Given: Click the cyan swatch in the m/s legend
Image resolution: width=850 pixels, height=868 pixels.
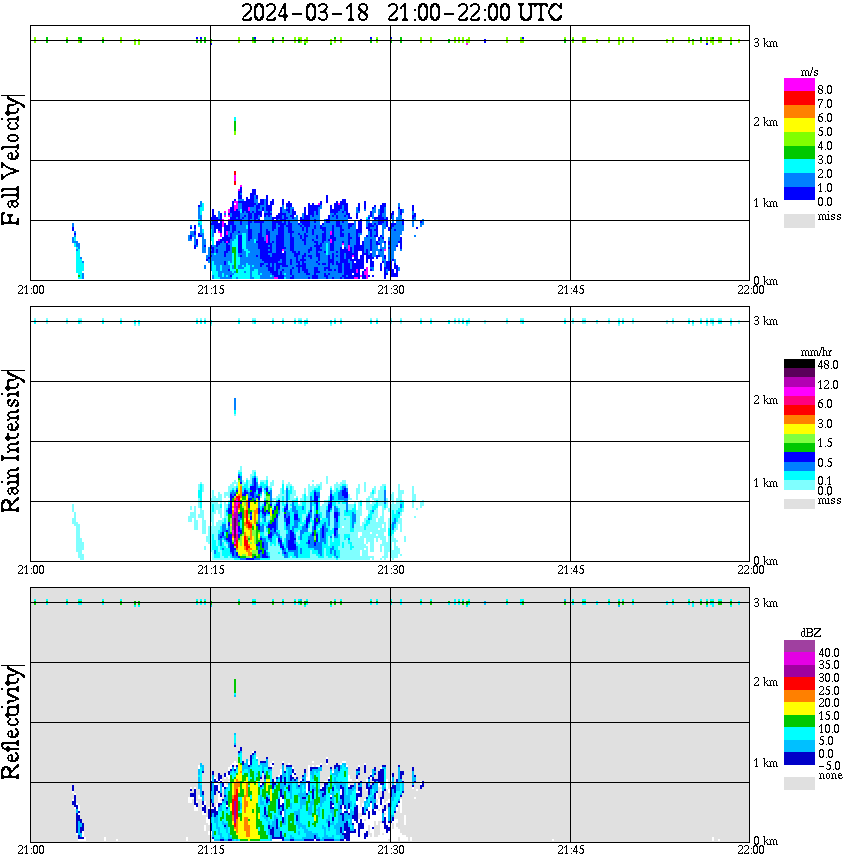Looking at the screenshot, I should pyautogui.click(x=799, y=167).
